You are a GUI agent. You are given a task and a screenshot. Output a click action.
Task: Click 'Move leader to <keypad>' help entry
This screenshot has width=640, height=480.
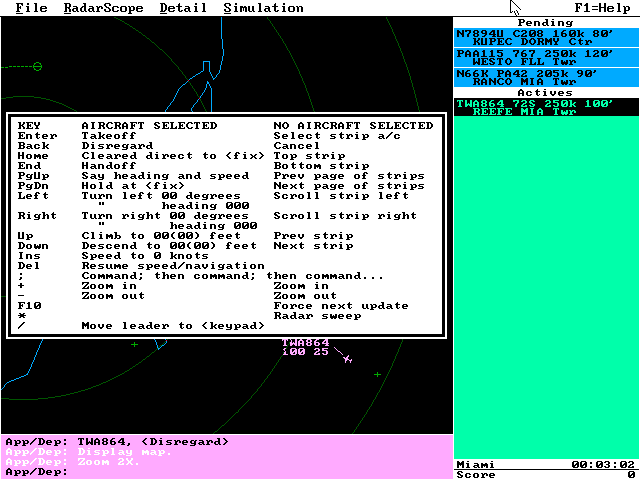coord(173,325)
